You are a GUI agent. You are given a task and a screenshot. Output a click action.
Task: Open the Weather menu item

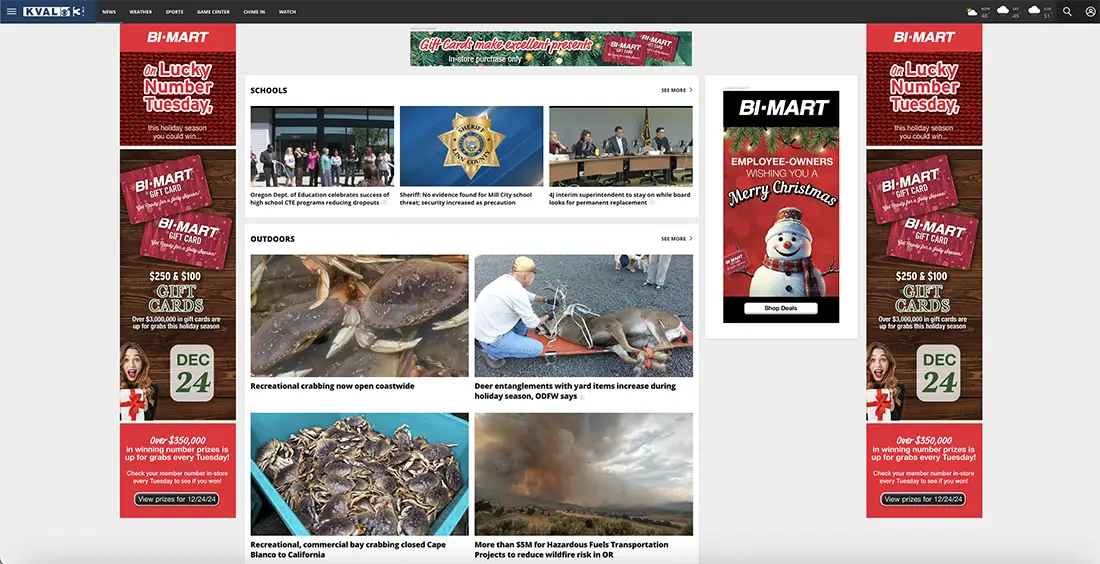(140, 12)
